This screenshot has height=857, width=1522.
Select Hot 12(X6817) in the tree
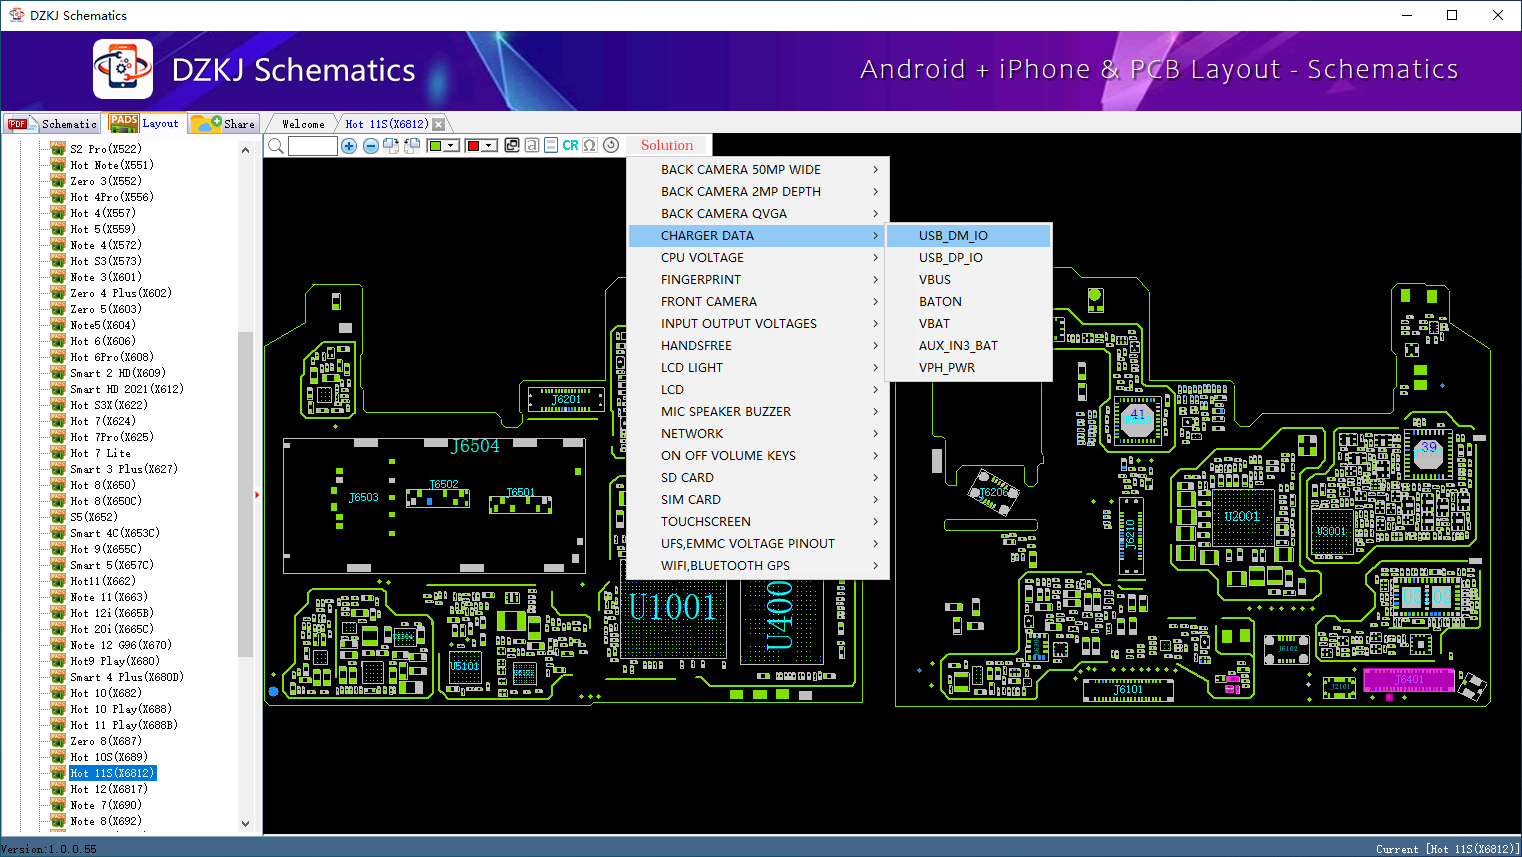(x=108, y=789)
